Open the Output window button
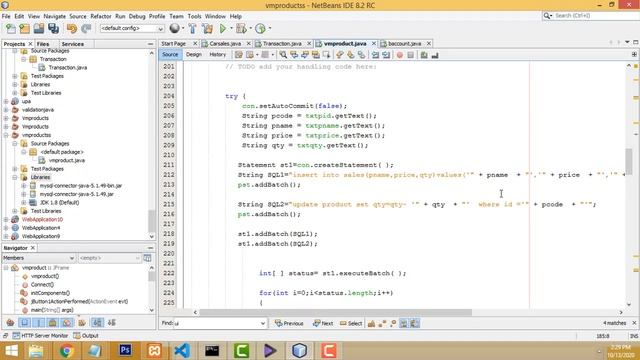The height and width of the screenshot is (360, 640). 86,336
